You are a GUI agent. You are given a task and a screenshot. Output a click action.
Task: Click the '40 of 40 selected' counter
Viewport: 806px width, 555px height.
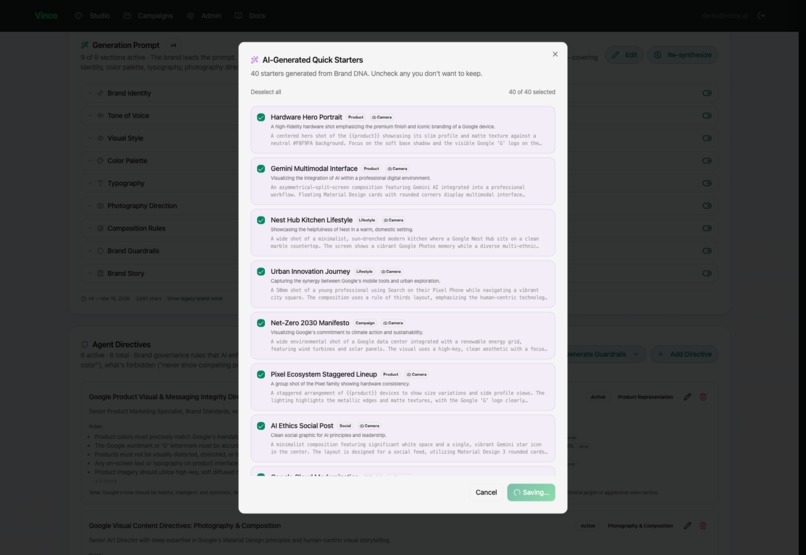tap(532, 92)
